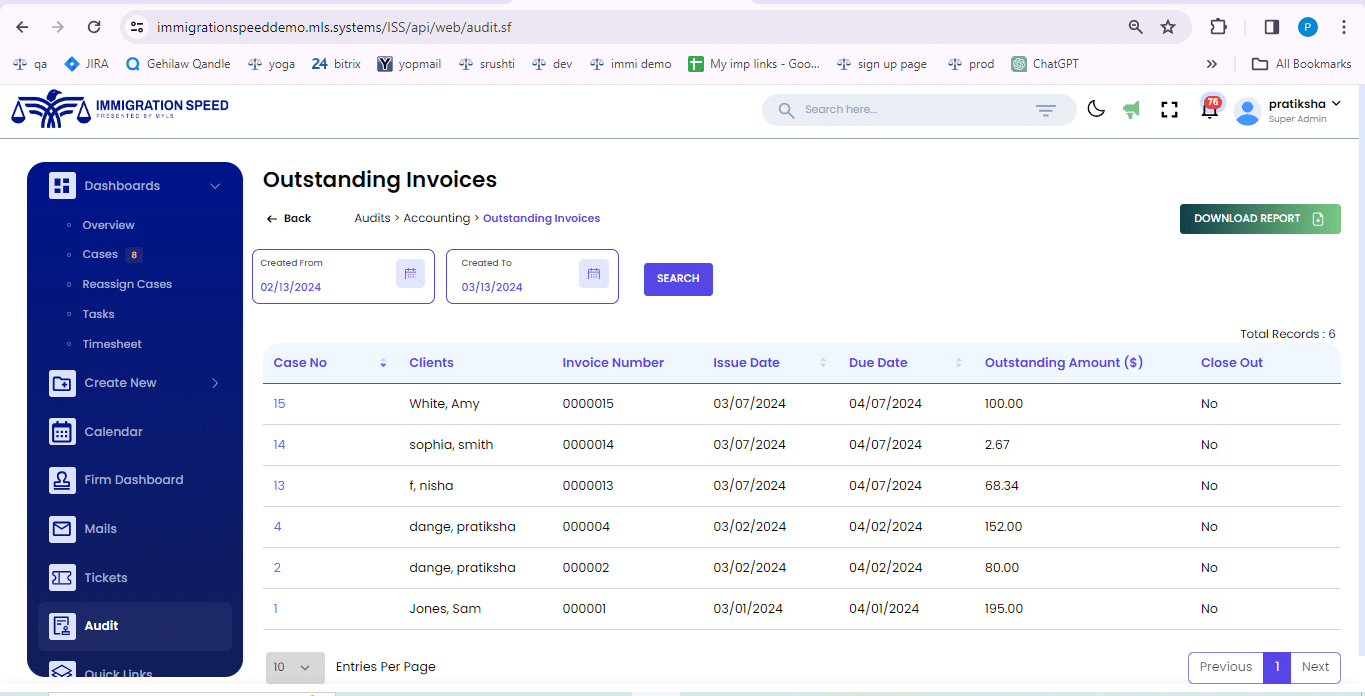Image resolution: width=1365 pixels, height=696 pixels.
Task: Click the browser back arrow
Action: tap(22, 27)
